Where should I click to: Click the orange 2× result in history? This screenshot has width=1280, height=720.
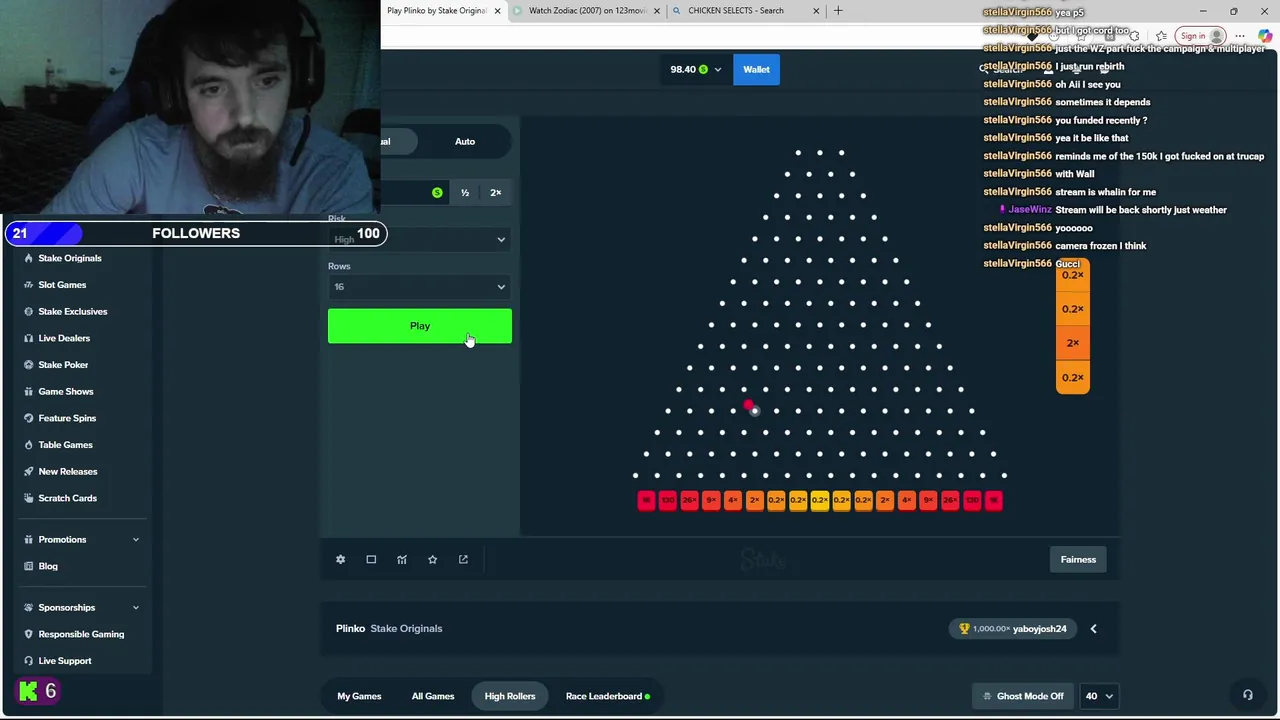(x=1072, y=343)
